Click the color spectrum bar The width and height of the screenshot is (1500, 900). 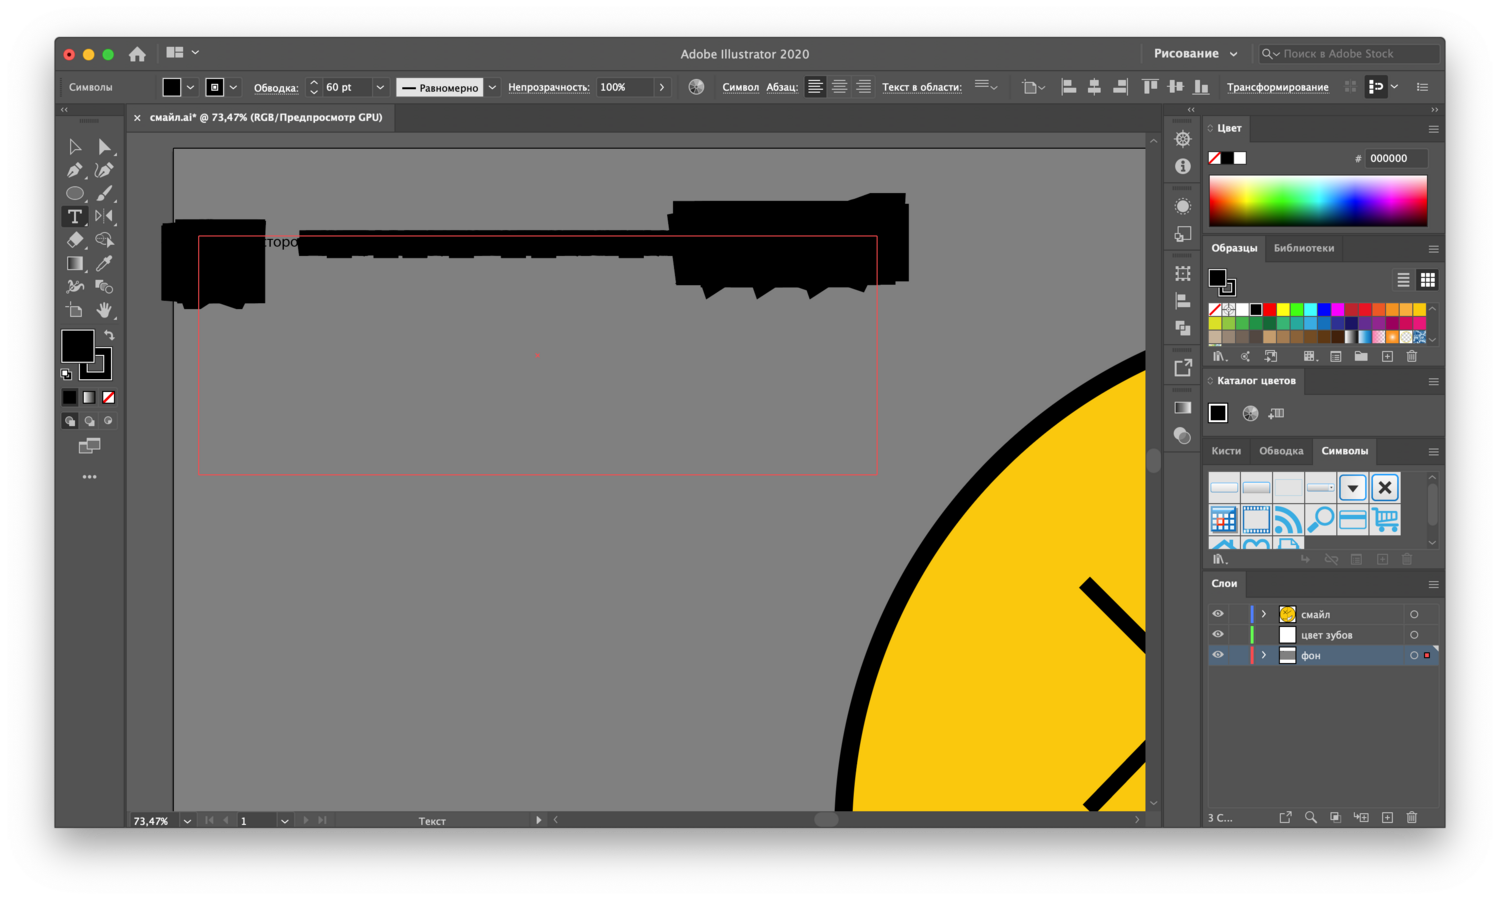tap(1318, 201)
